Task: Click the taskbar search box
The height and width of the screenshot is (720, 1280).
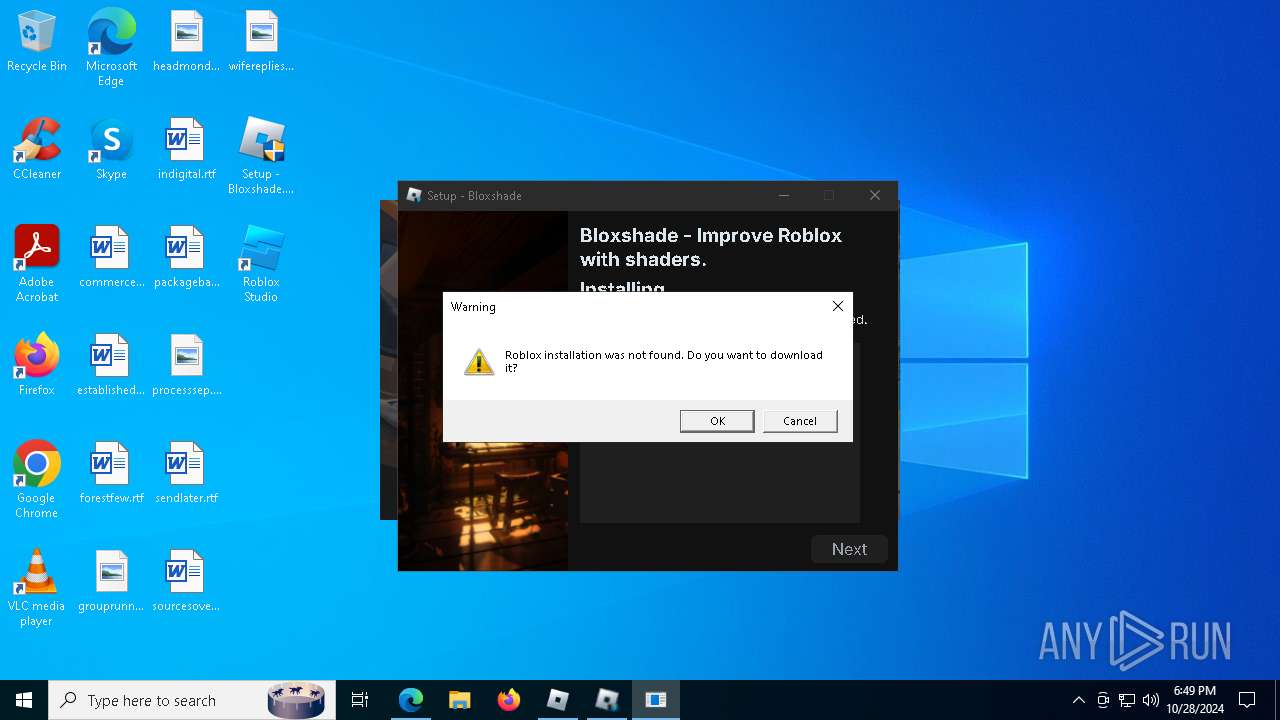Action: 192,700
